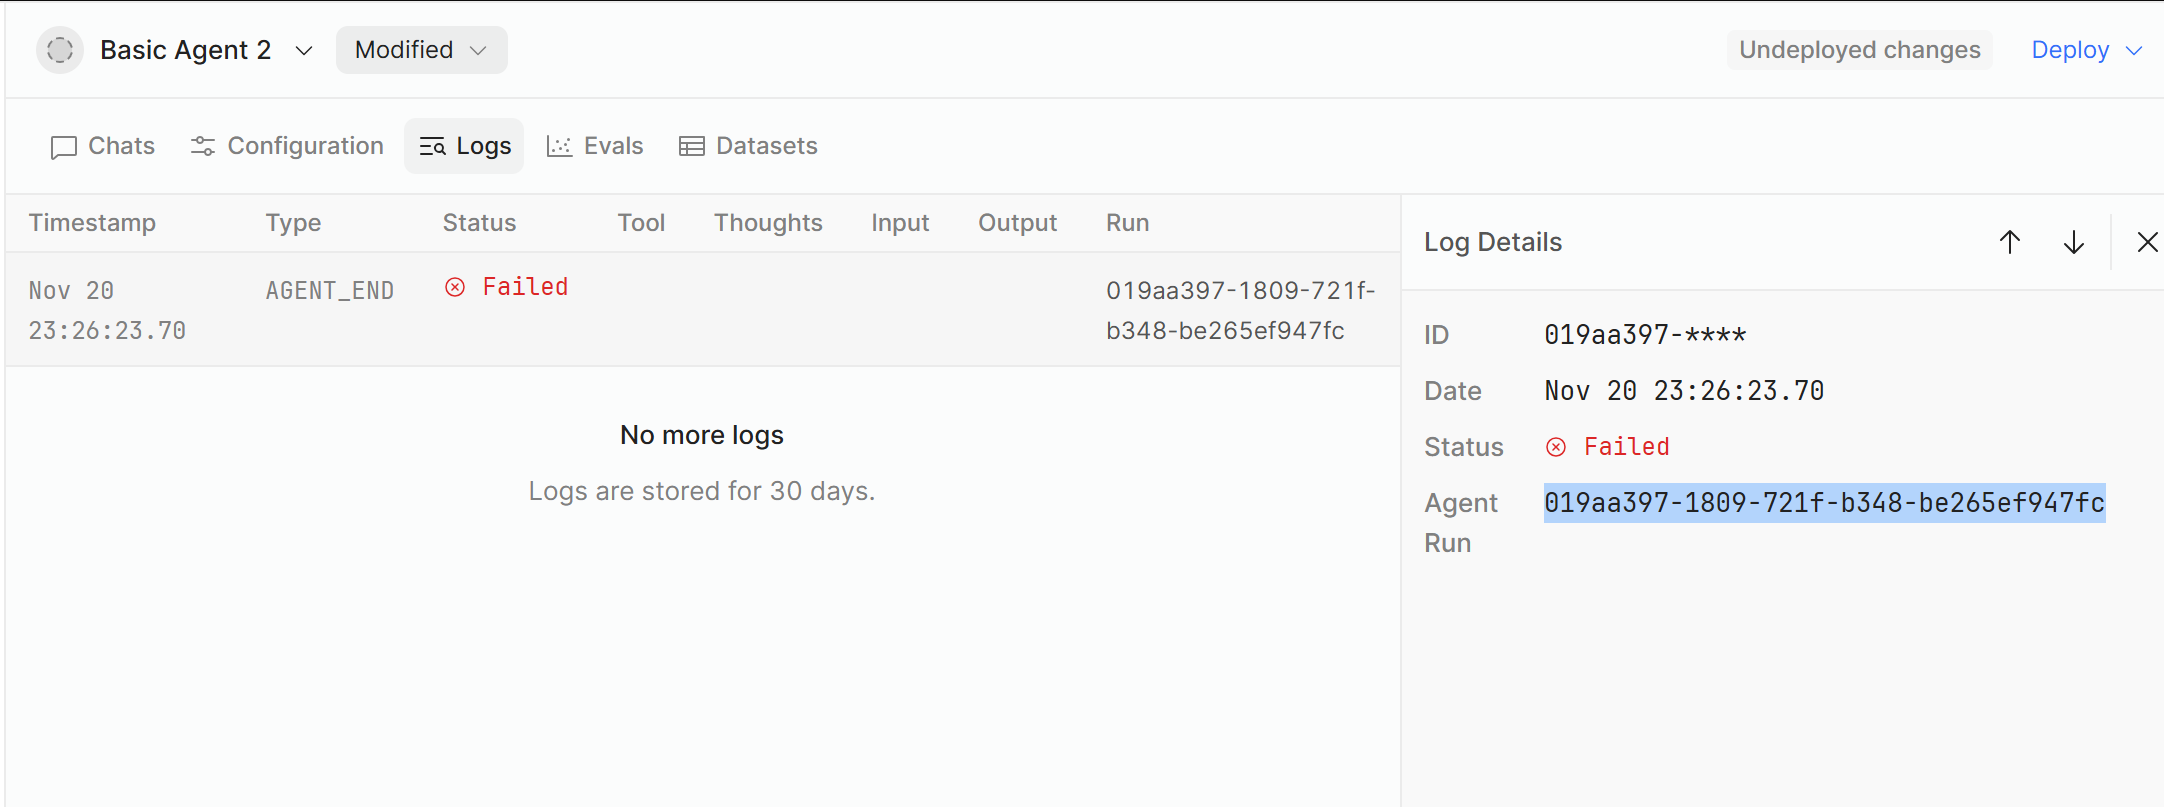Click the Deploy button
This screenshot has width=2164, height=807.
pyautogui.click(x=2070, y=50)
